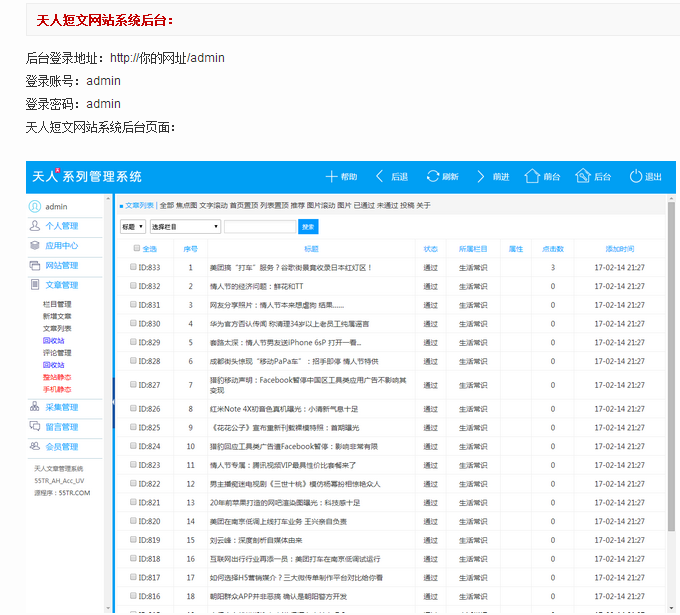
Task: Click the 帮助 (help) plus icon
Action: (332, 177)
